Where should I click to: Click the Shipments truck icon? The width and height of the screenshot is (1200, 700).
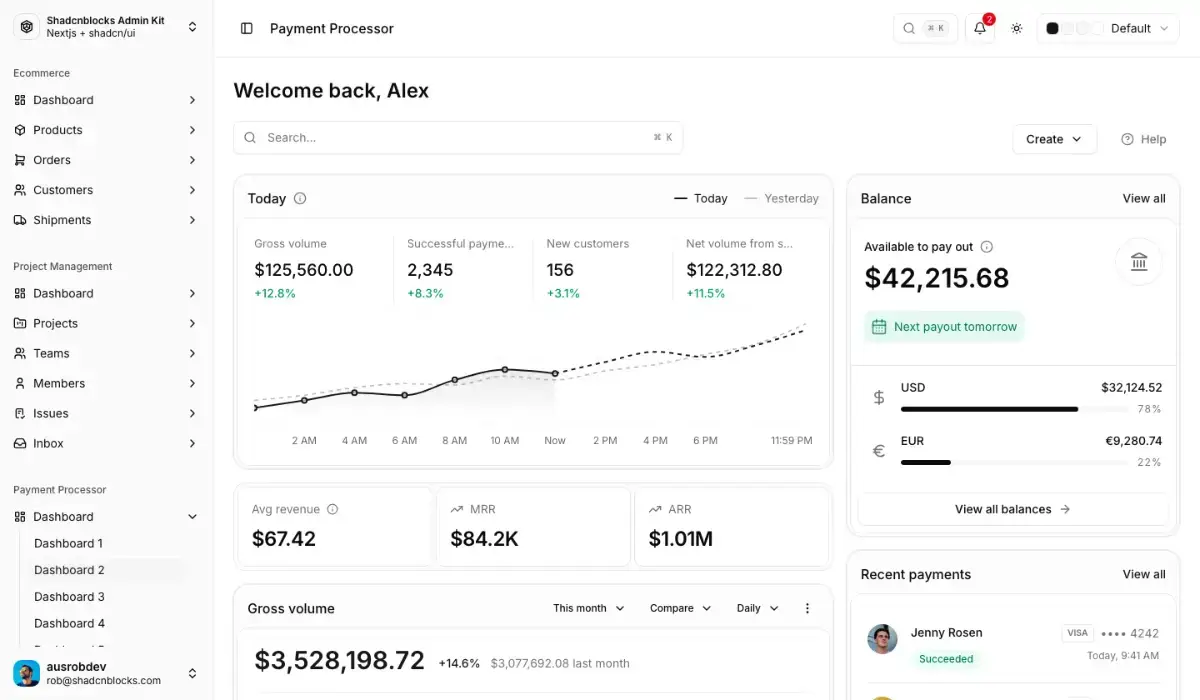tap(20, 220)
